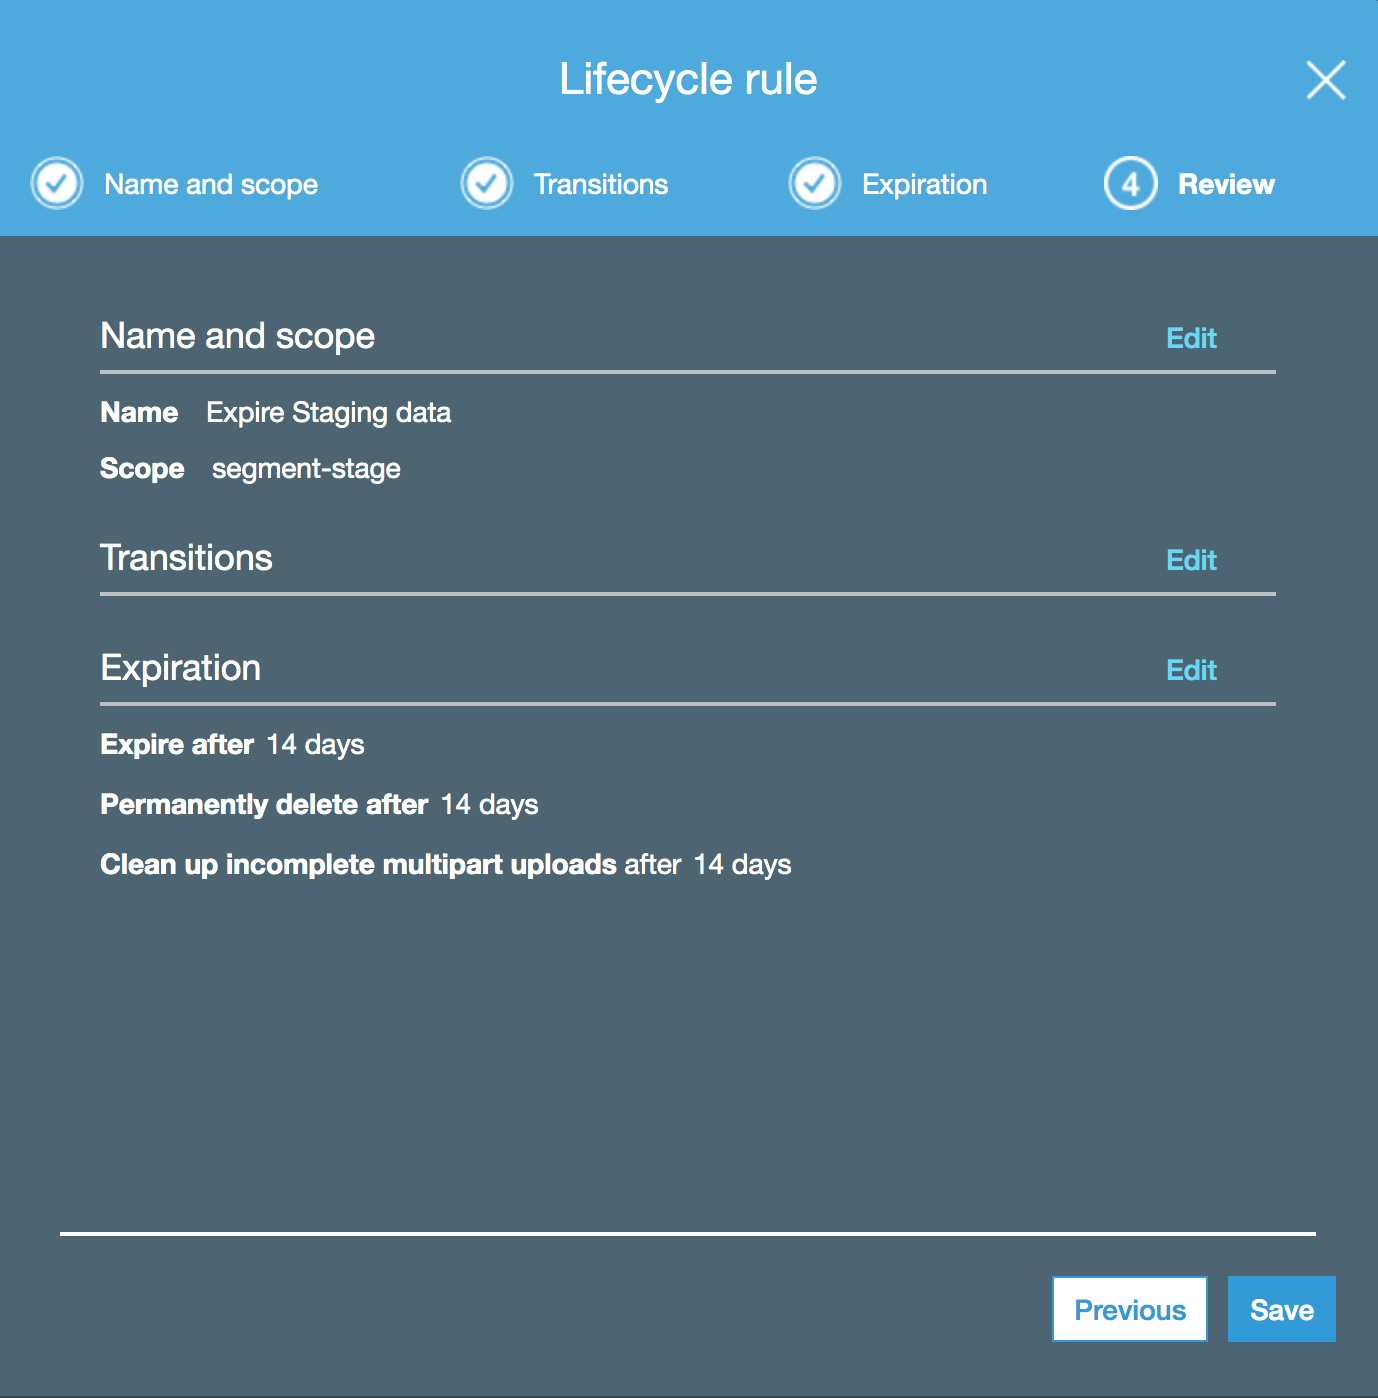Click the Expiration section heading
Screen dimensions: 1378x1398
point(180,668)
